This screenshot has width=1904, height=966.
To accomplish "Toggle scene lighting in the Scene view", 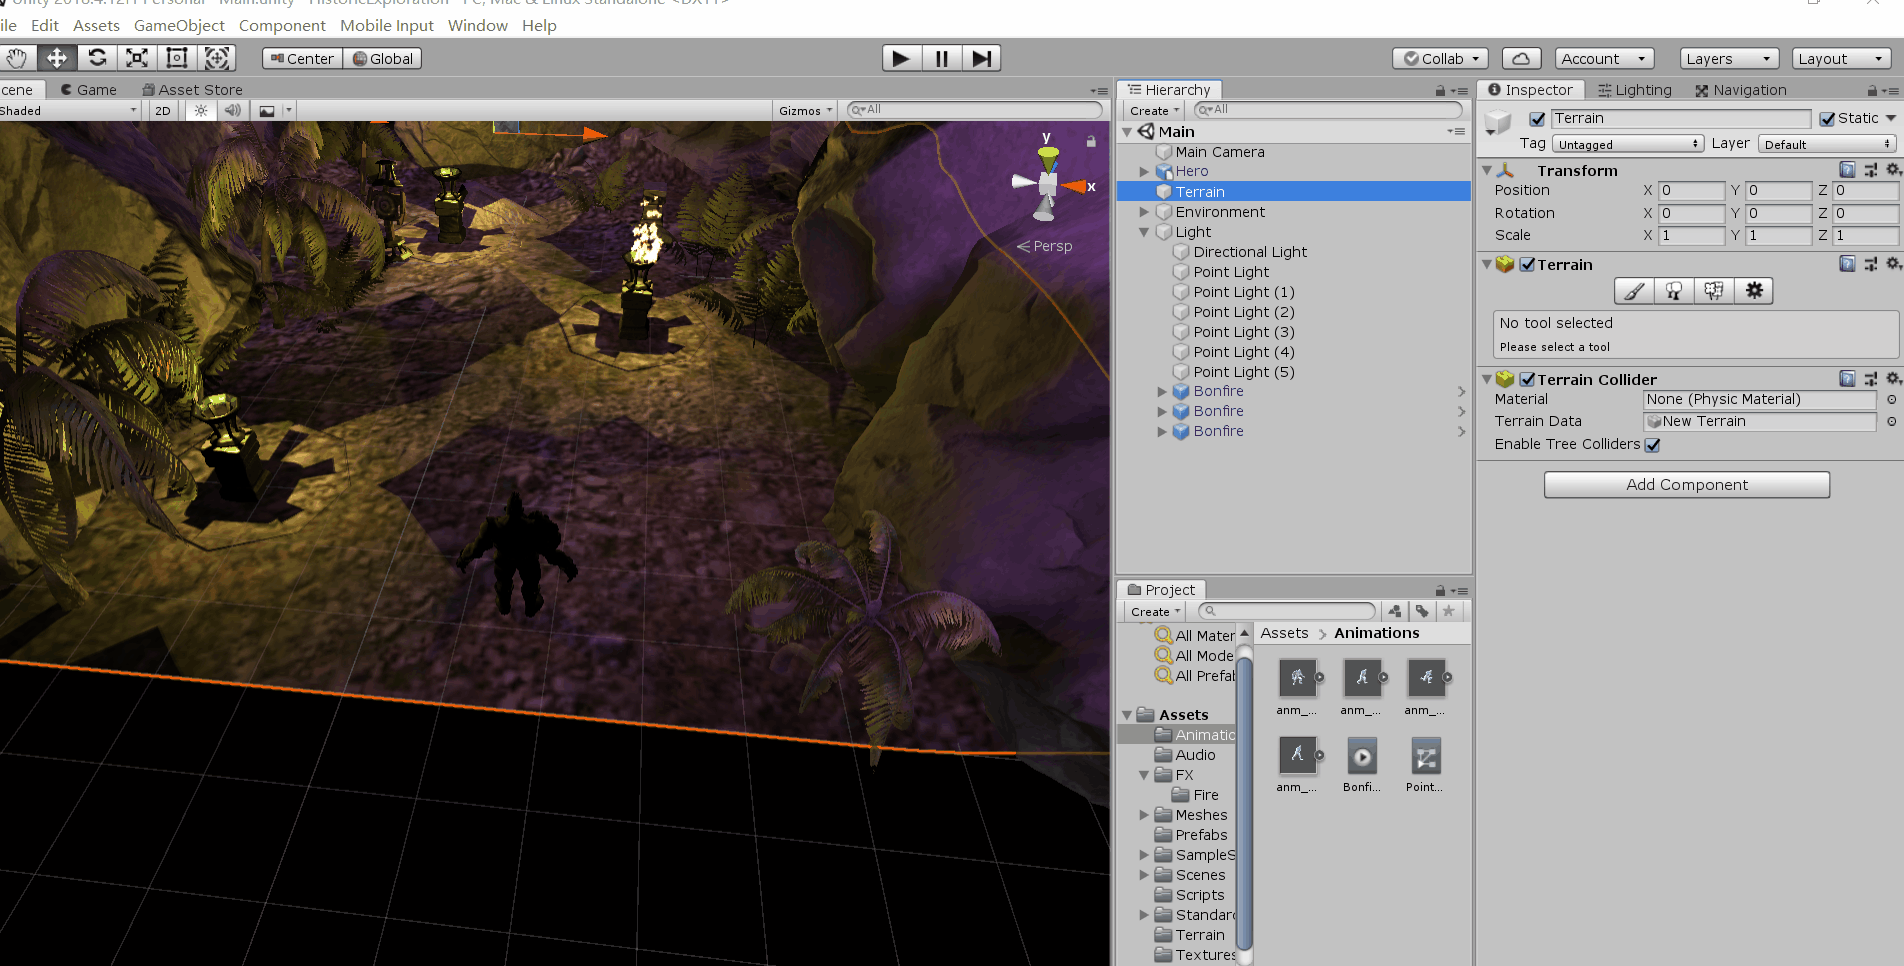I will [200, 110].
